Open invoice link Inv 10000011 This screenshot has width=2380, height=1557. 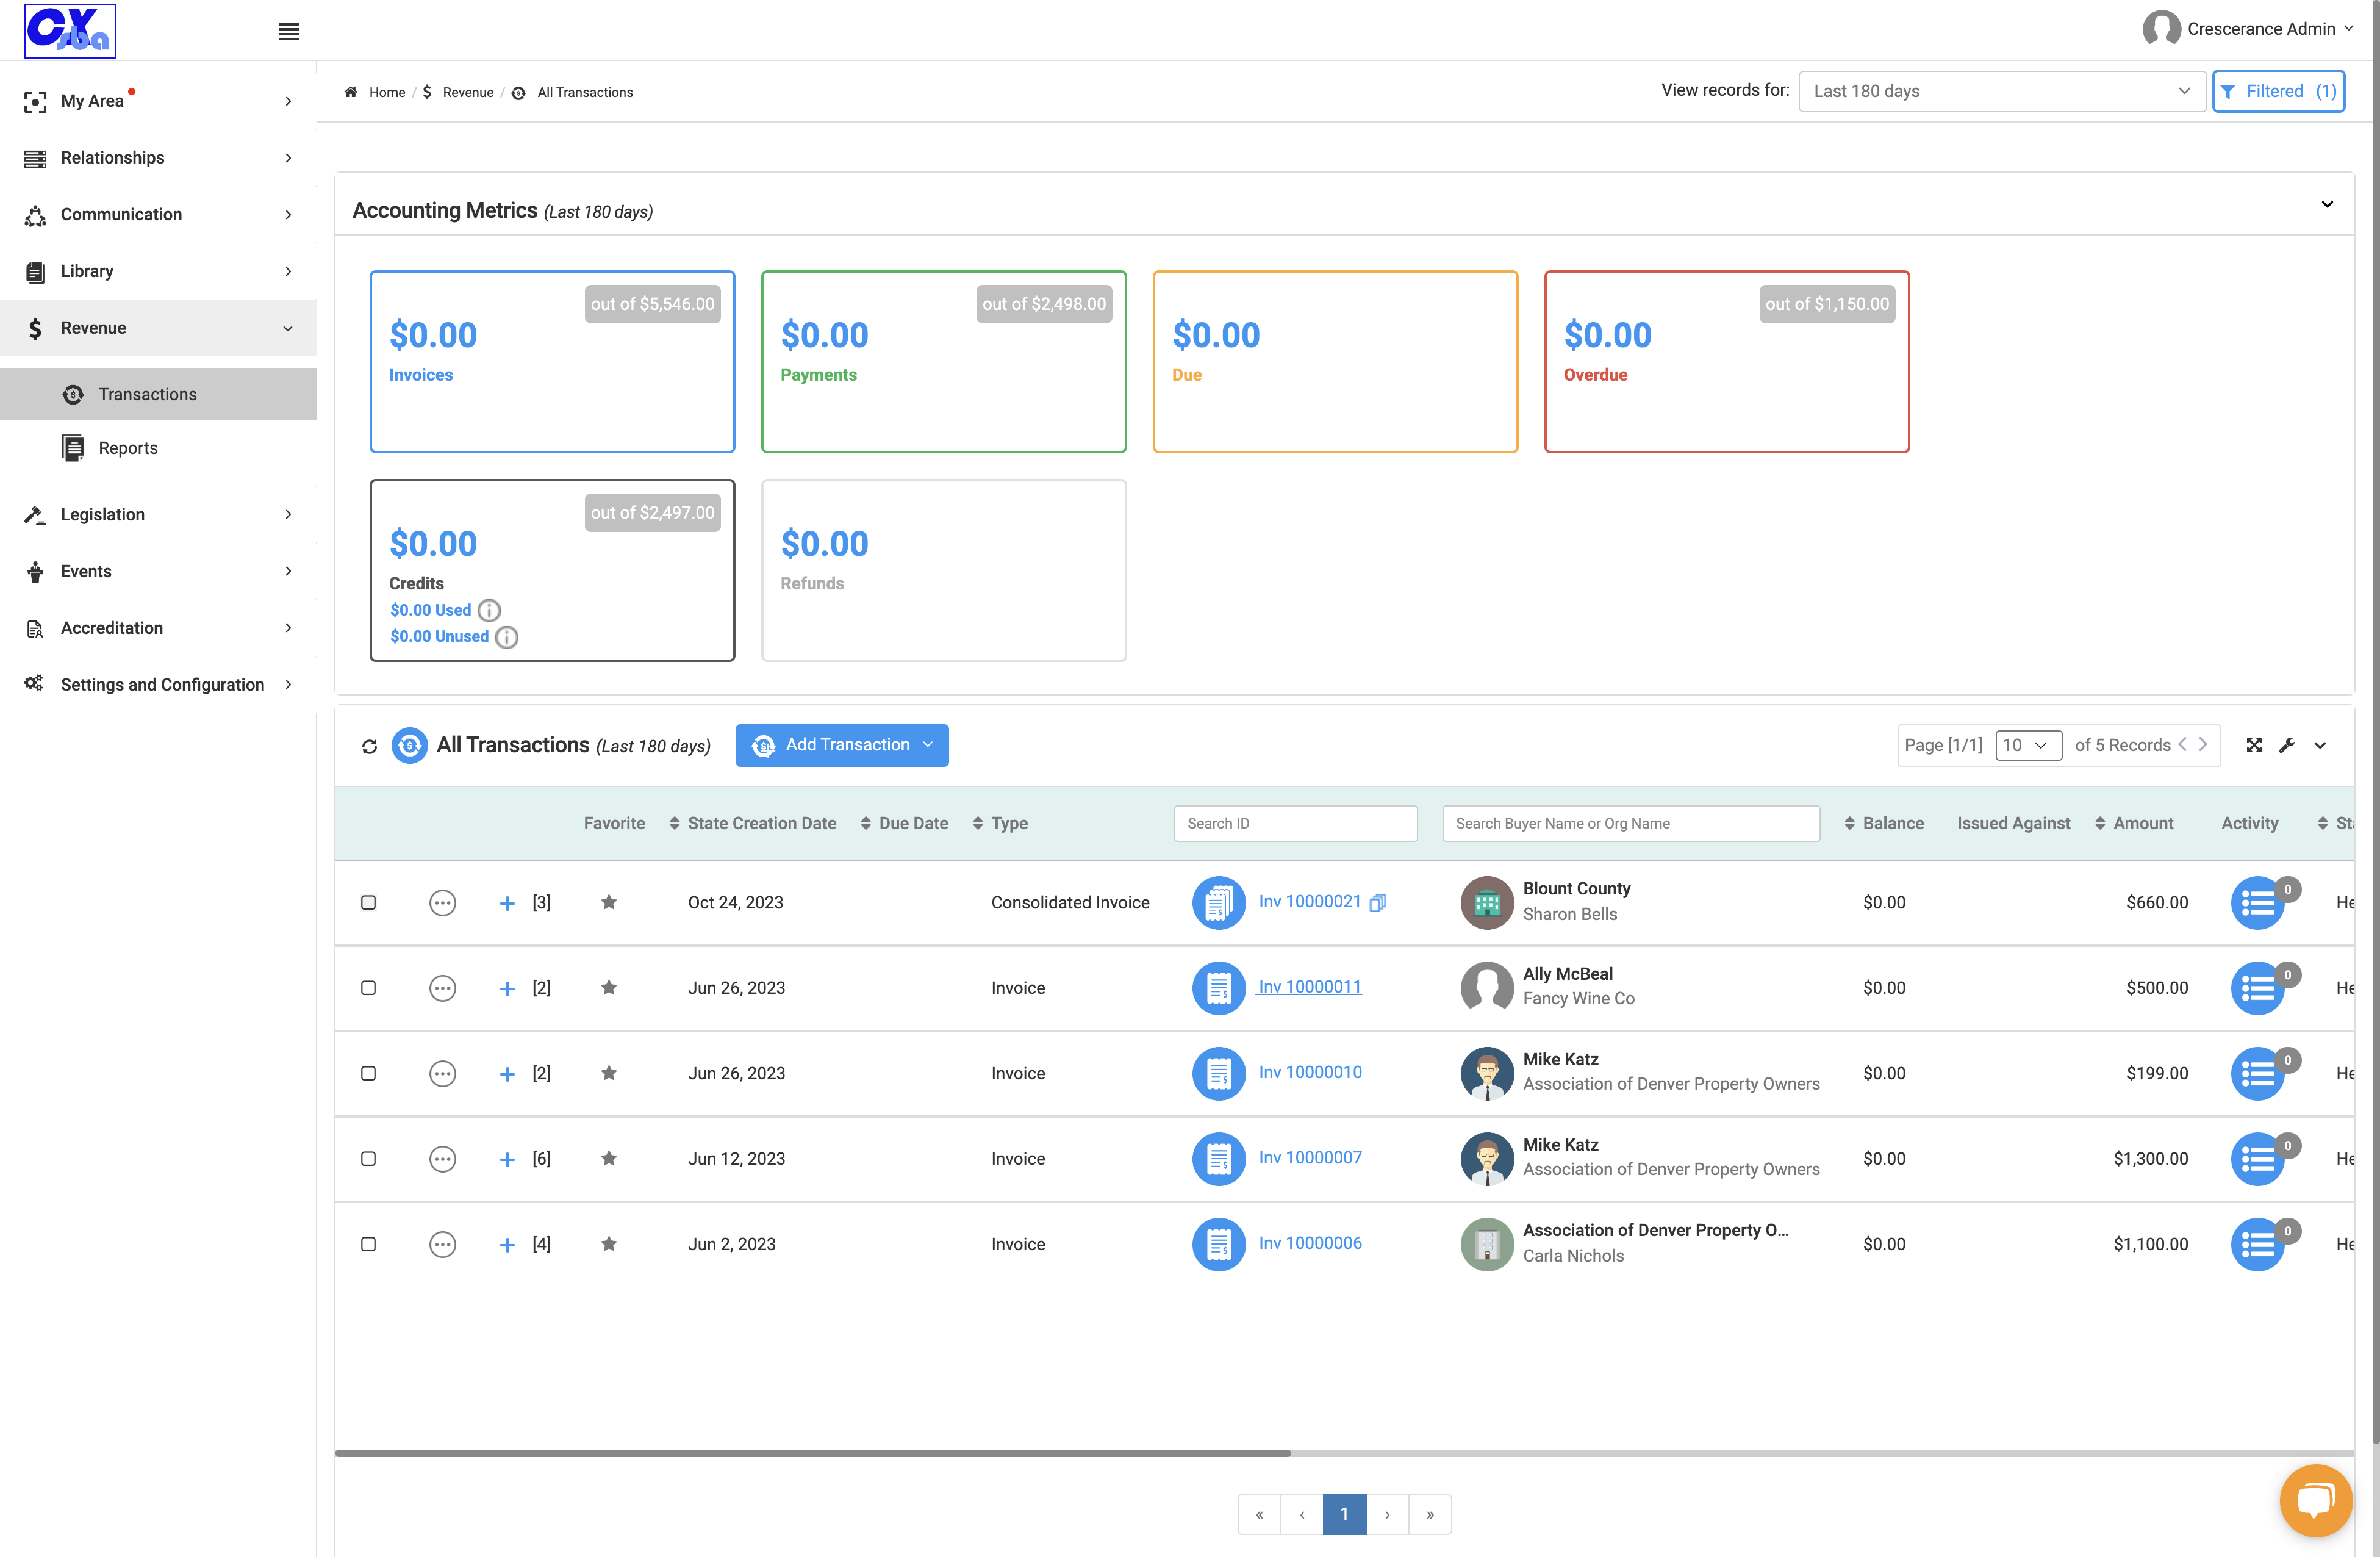pos(1309,987)
